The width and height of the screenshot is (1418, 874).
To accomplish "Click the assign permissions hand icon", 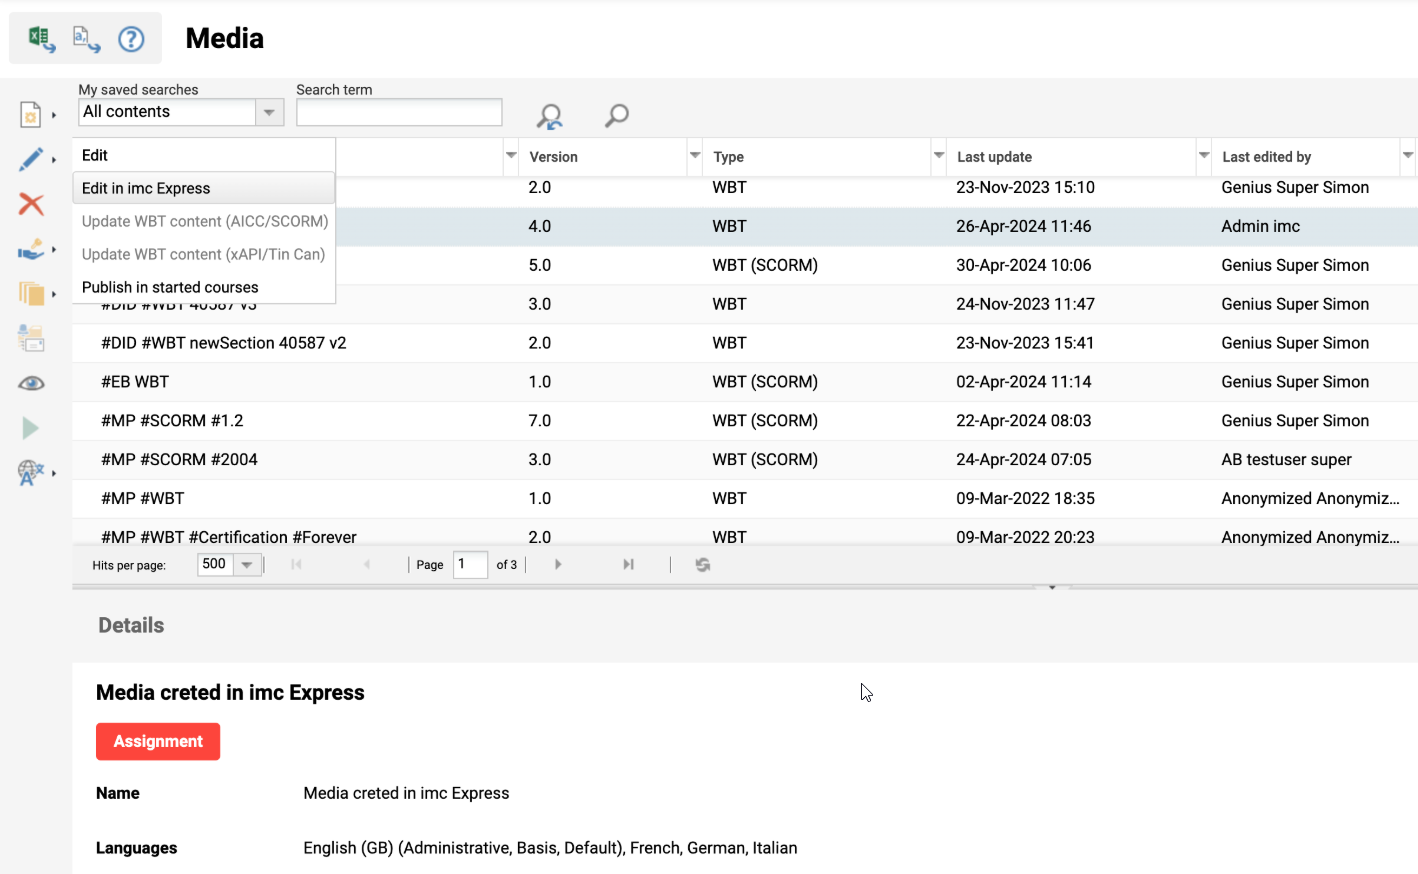I will coord(30,248).
